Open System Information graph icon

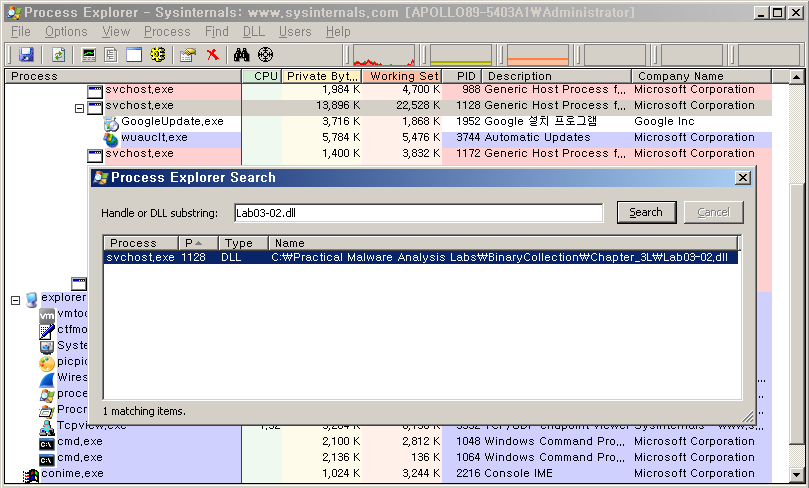90,55
